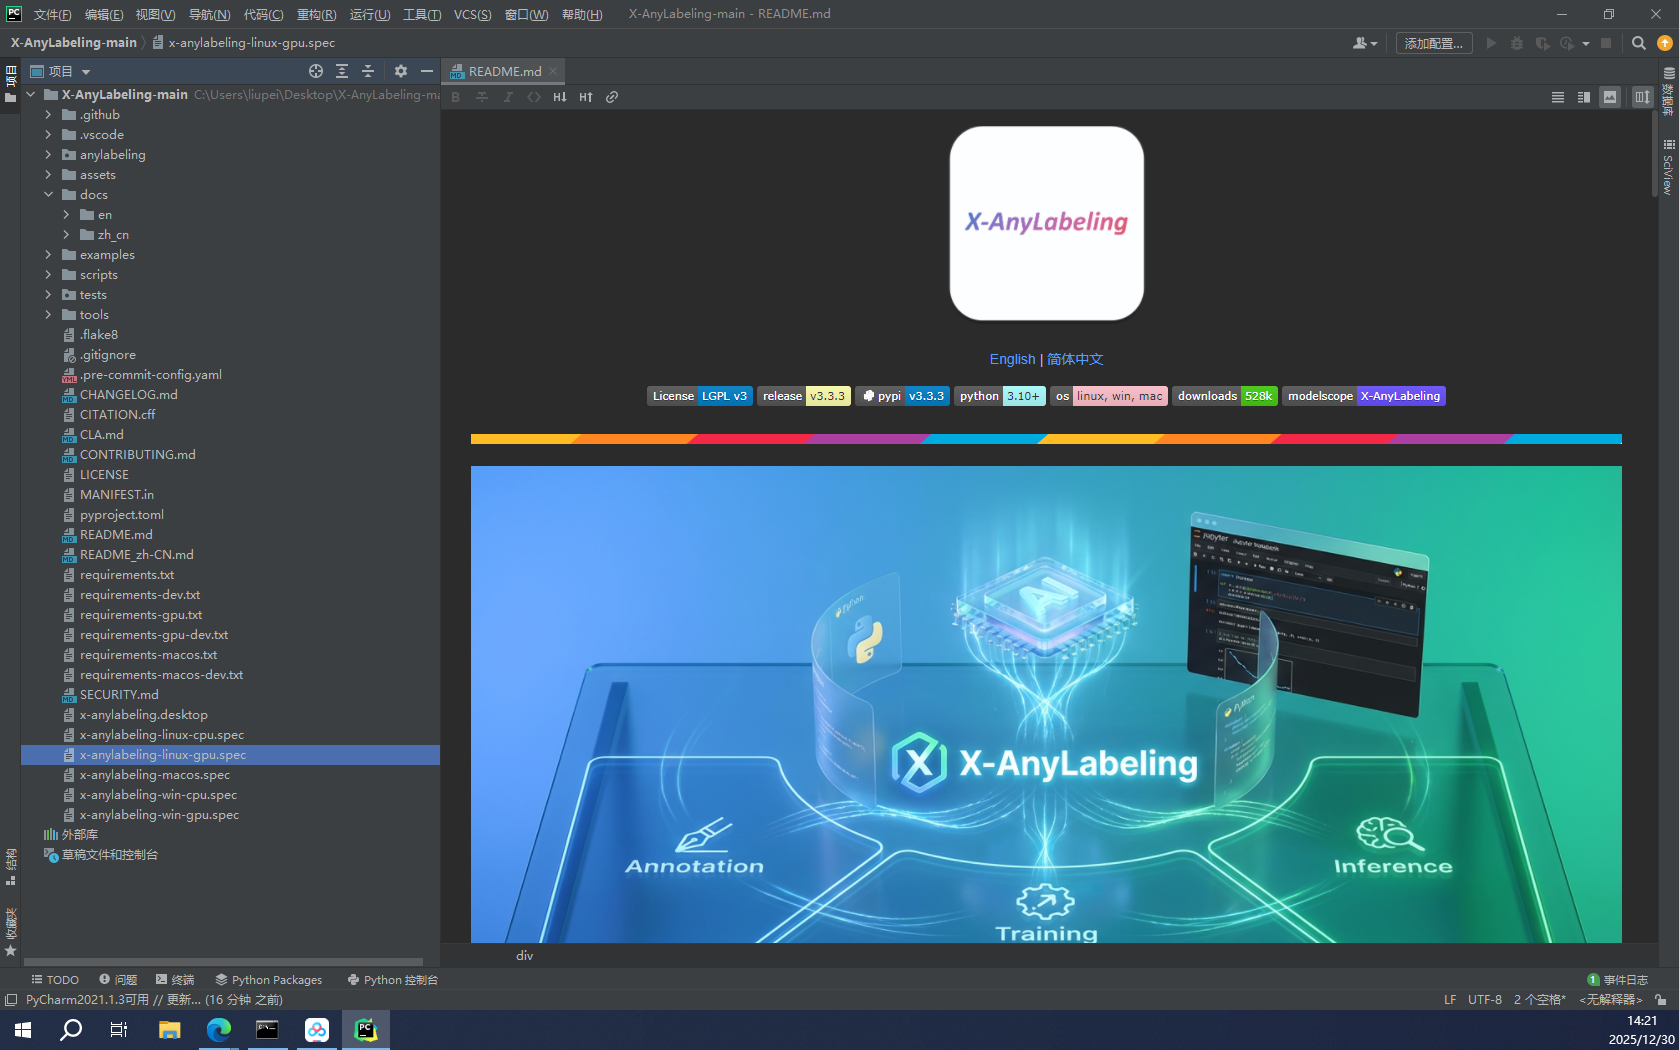Open the 运行(U) menu
Viewport: 1679px width, 1050px height.
click(x=370, y=14)
